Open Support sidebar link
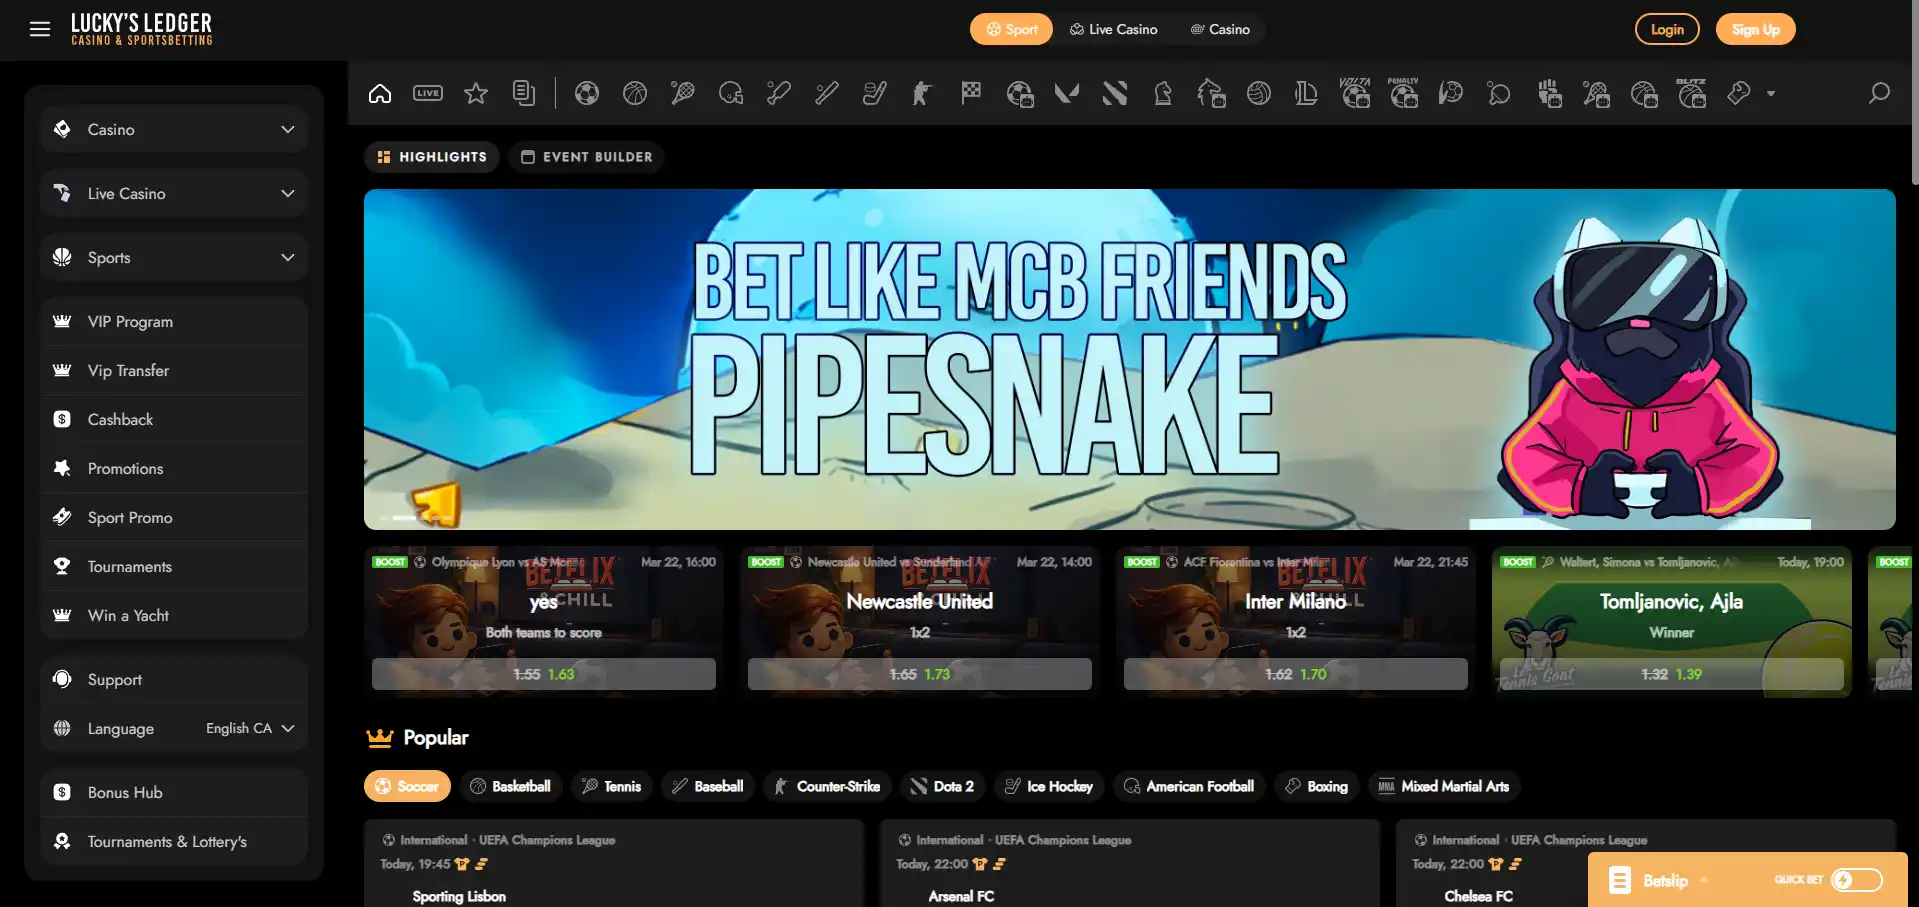This screenshot has height=907, width=1919. tap(175, 679)
